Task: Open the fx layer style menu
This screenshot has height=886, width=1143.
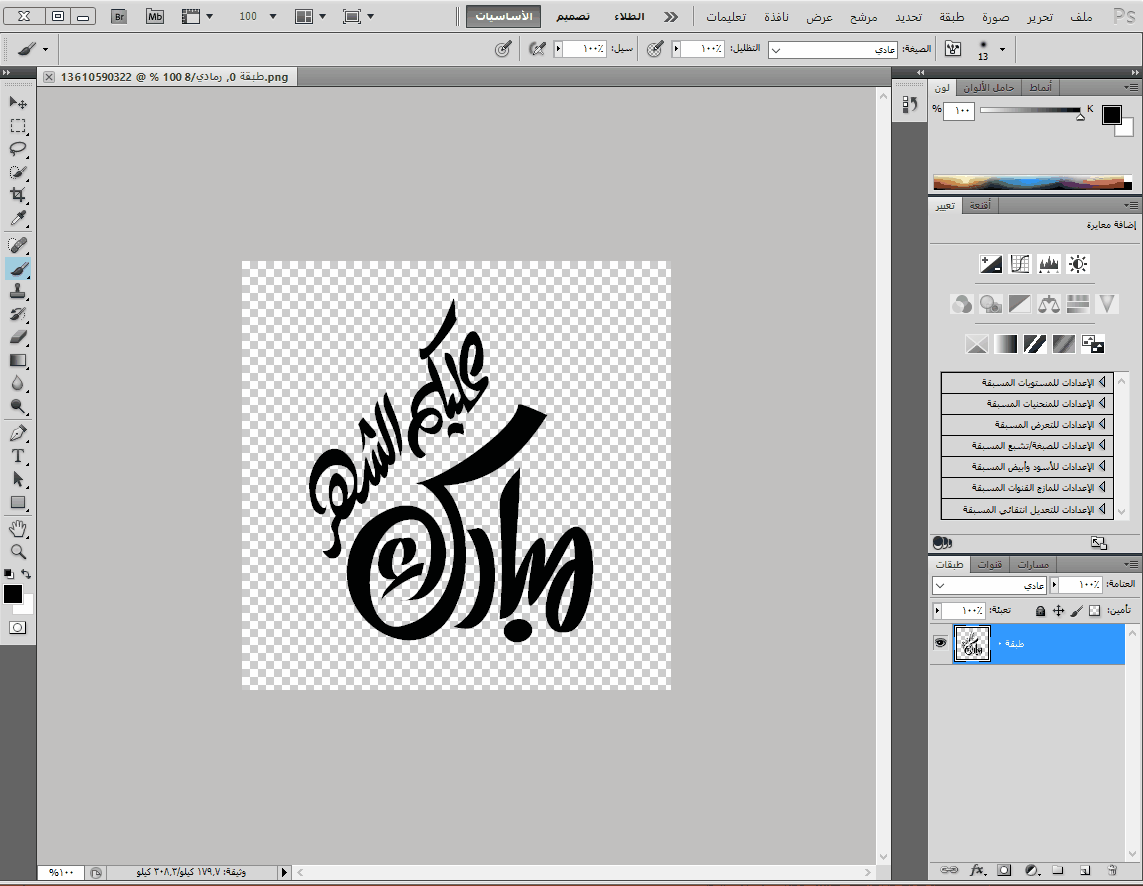Action: click(x=978, y=870)
